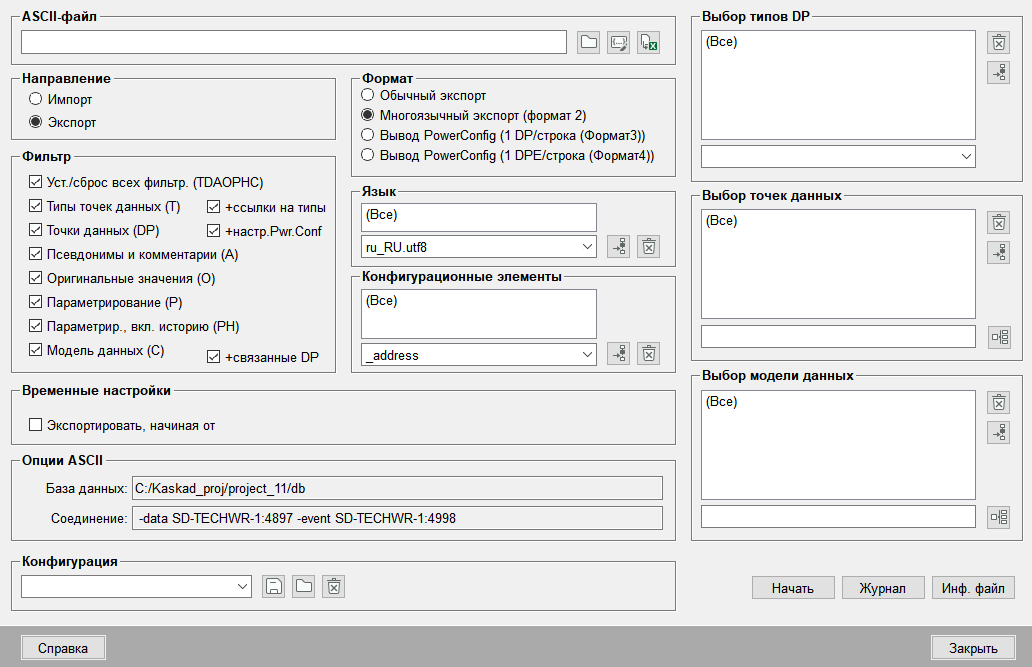1032x667 pixels.
Task: Click the trash icon in Выбор модели данных
Action: 998,402
